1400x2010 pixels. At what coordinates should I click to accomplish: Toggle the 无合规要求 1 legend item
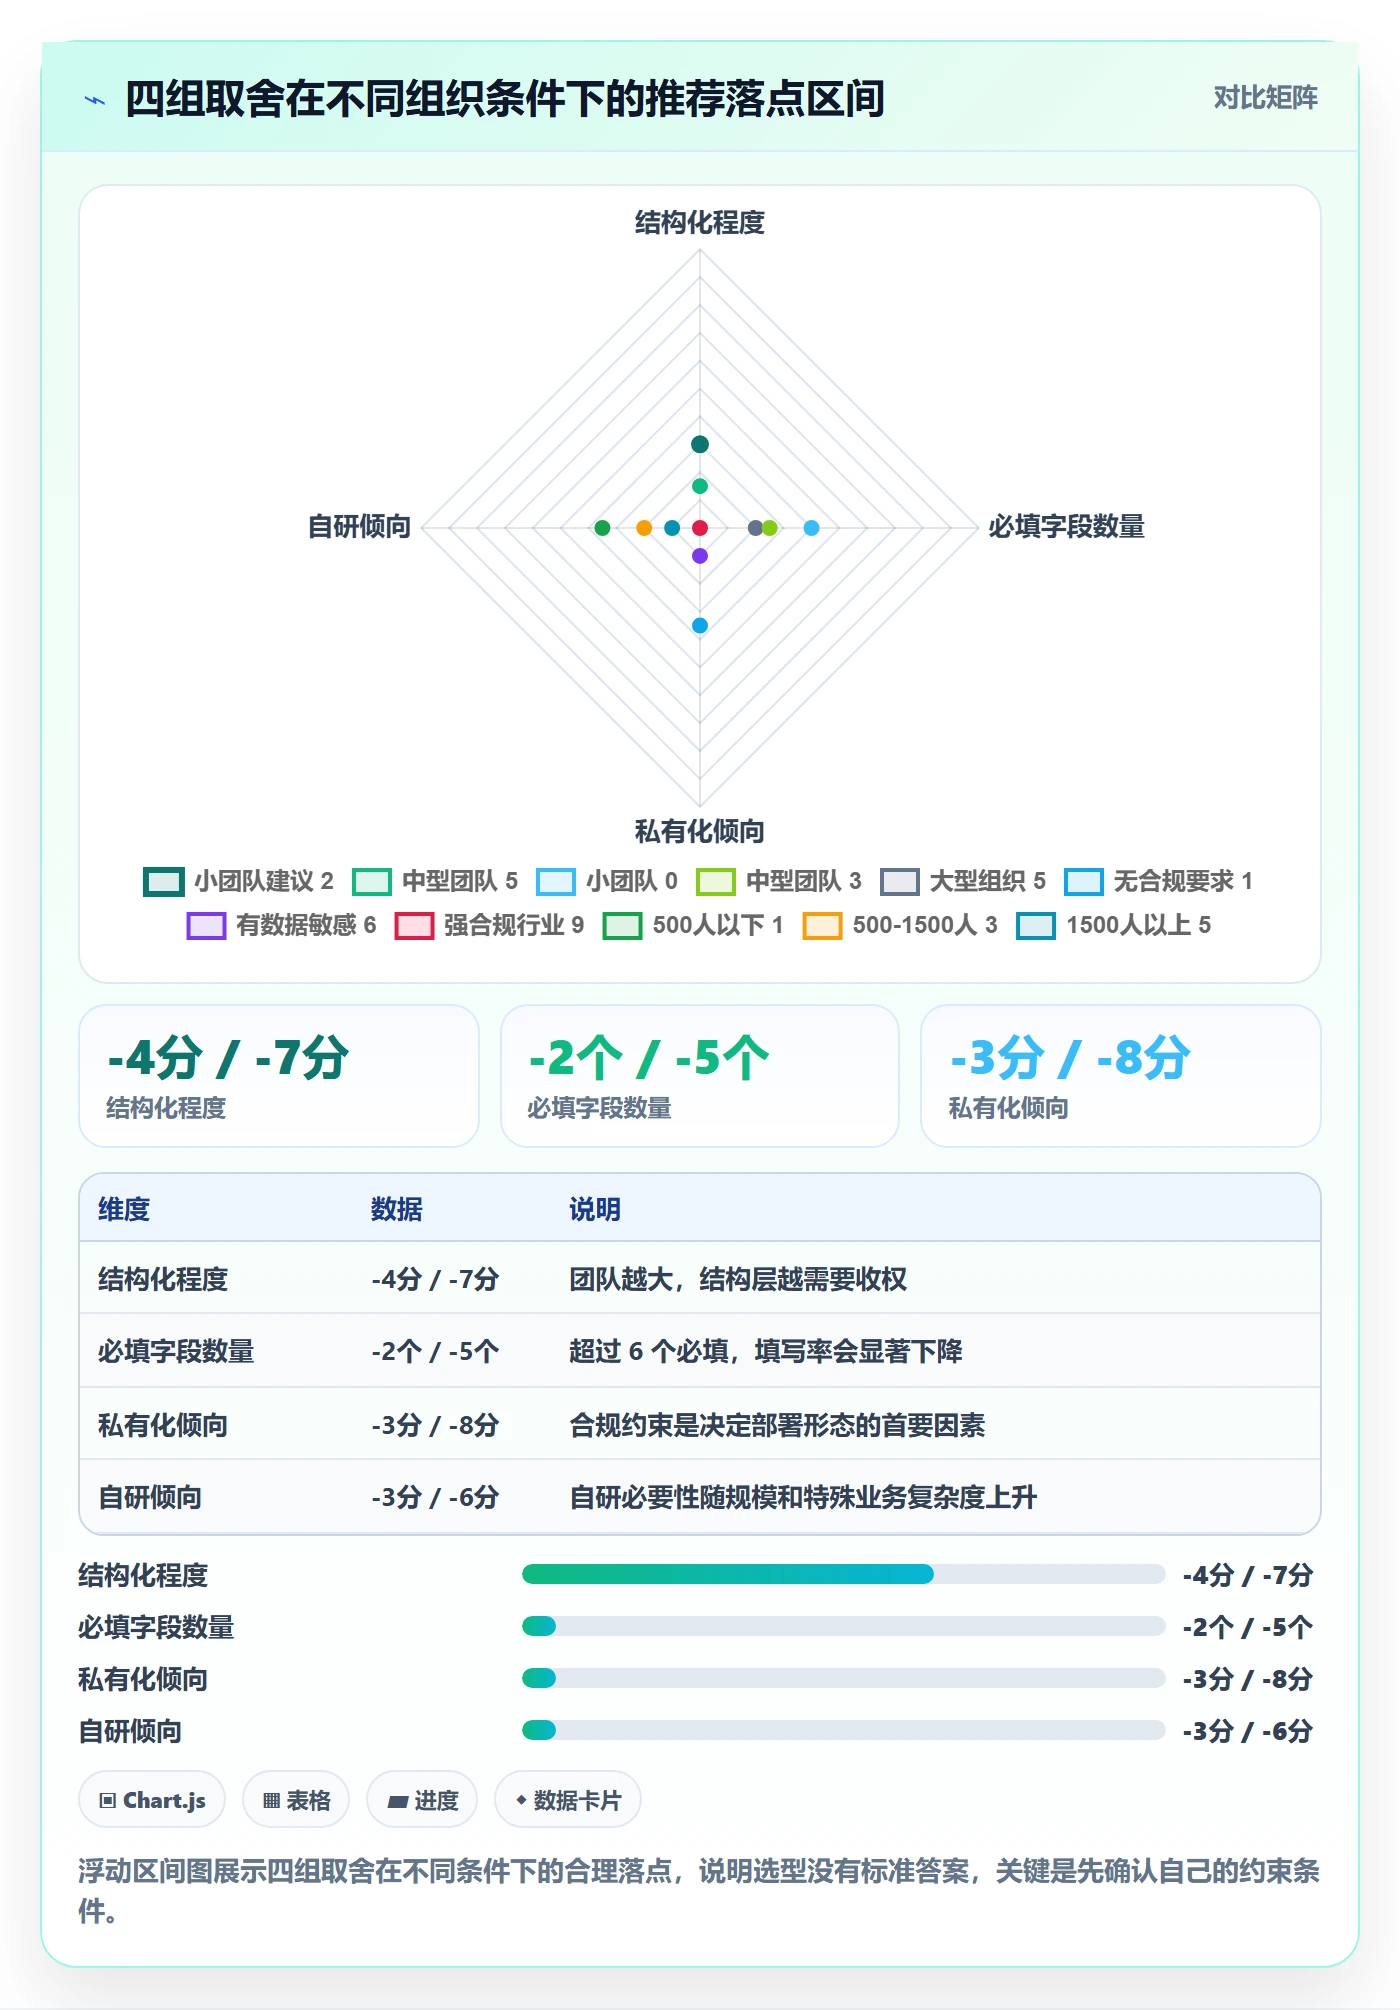[1158, 881]
